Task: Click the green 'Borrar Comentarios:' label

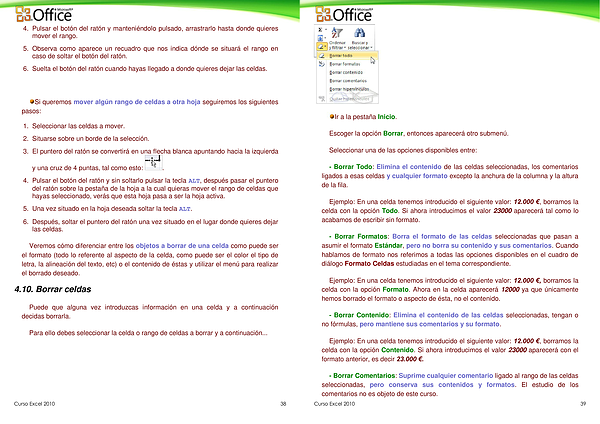Action: click(x=365, y=376)
